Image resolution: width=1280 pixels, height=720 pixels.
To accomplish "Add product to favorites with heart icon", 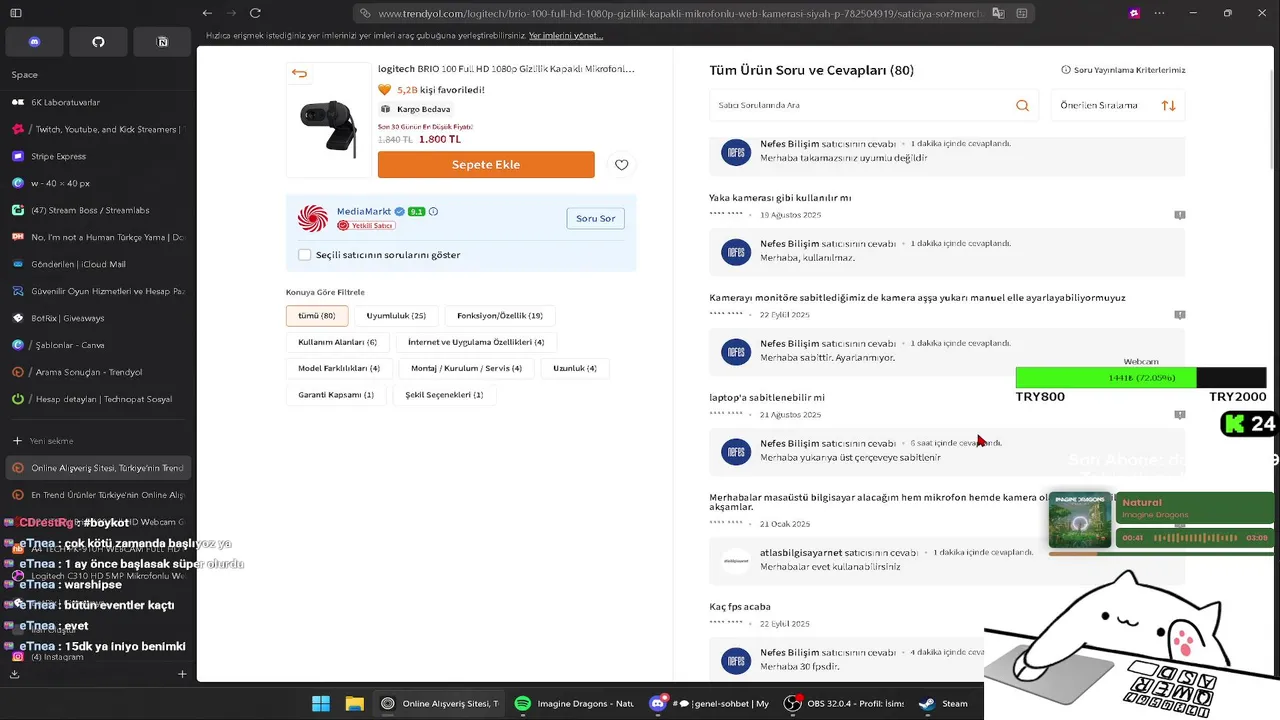I will coord(622,165).
